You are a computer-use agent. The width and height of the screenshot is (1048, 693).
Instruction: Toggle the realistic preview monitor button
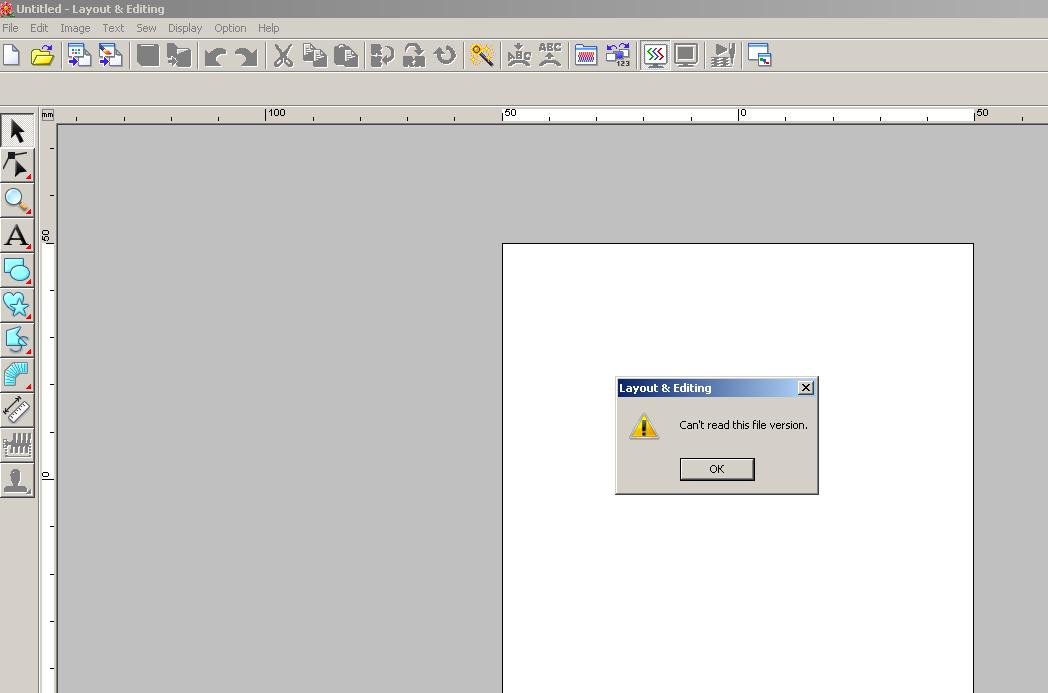[x=686, y=56]
